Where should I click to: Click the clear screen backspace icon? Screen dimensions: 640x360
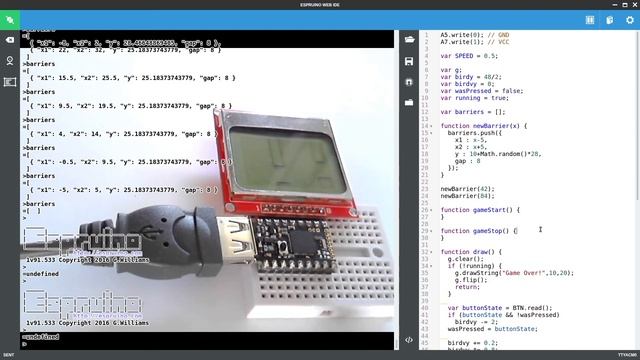point(10,40)
